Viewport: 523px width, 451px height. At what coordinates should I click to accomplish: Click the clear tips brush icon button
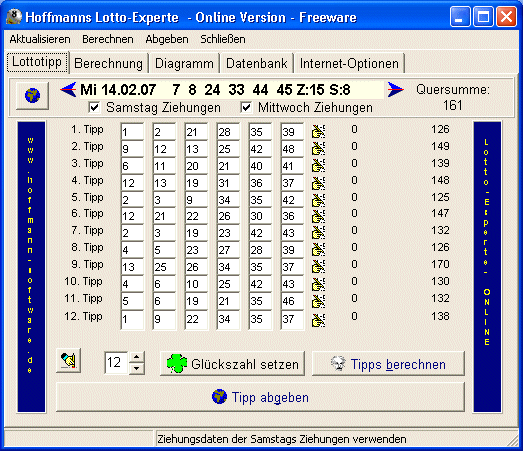[68, 361]
